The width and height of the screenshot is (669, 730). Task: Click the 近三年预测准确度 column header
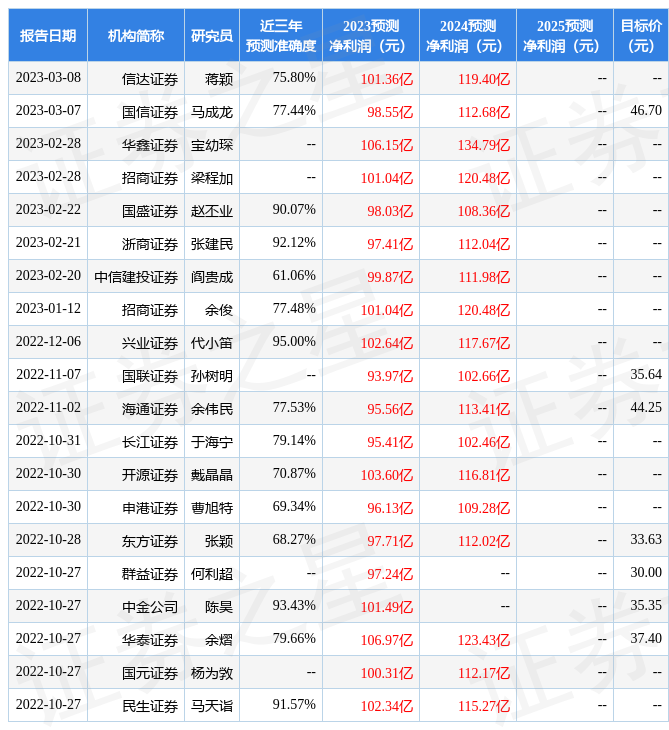coord(280,35)
